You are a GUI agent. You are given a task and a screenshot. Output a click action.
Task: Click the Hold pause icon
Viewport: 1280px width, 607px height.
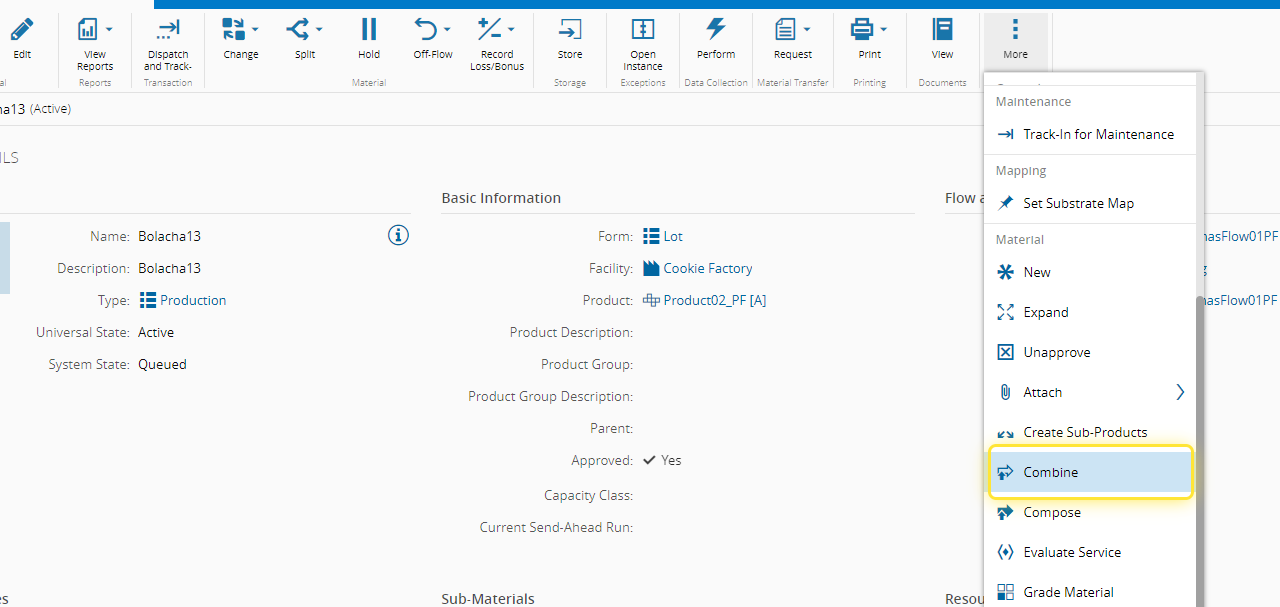[369, 30]
